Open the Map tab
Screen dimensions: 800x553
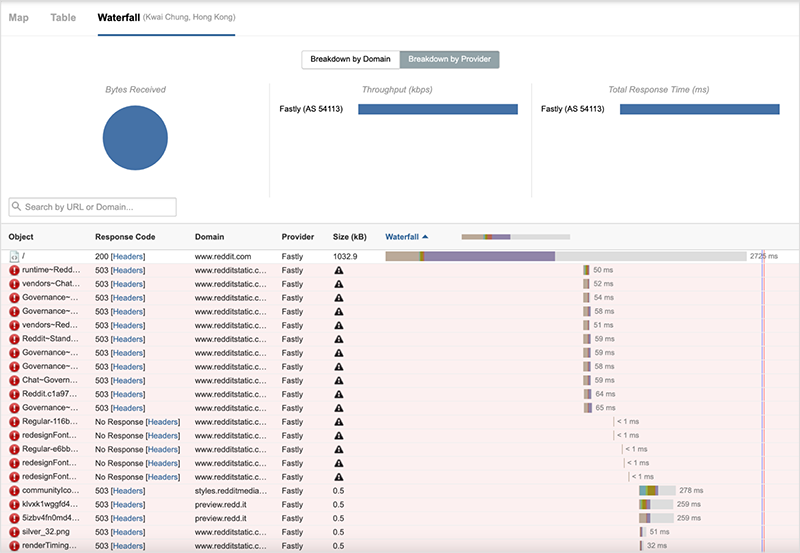tap(19, 18)
